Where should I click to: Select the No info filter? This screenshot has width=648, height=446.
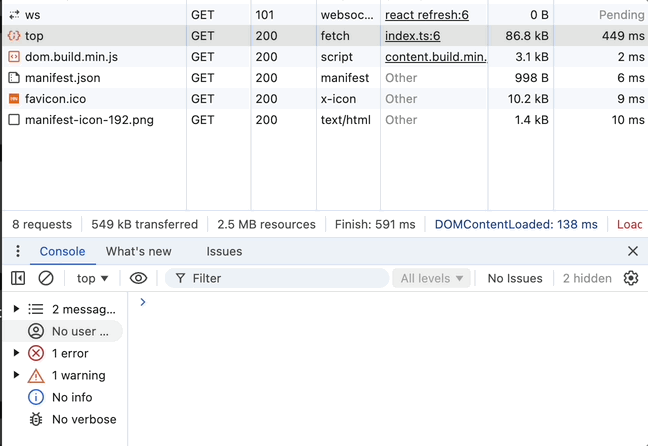(73, 397)
